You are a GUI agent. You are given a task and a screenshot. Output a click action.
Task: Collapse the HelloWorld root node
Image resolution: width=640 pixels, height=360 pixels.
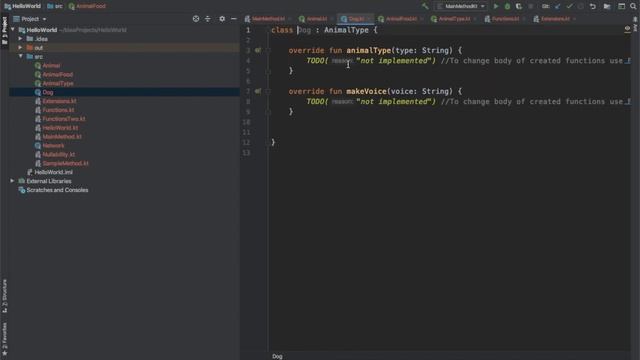[x=13, y=30]
